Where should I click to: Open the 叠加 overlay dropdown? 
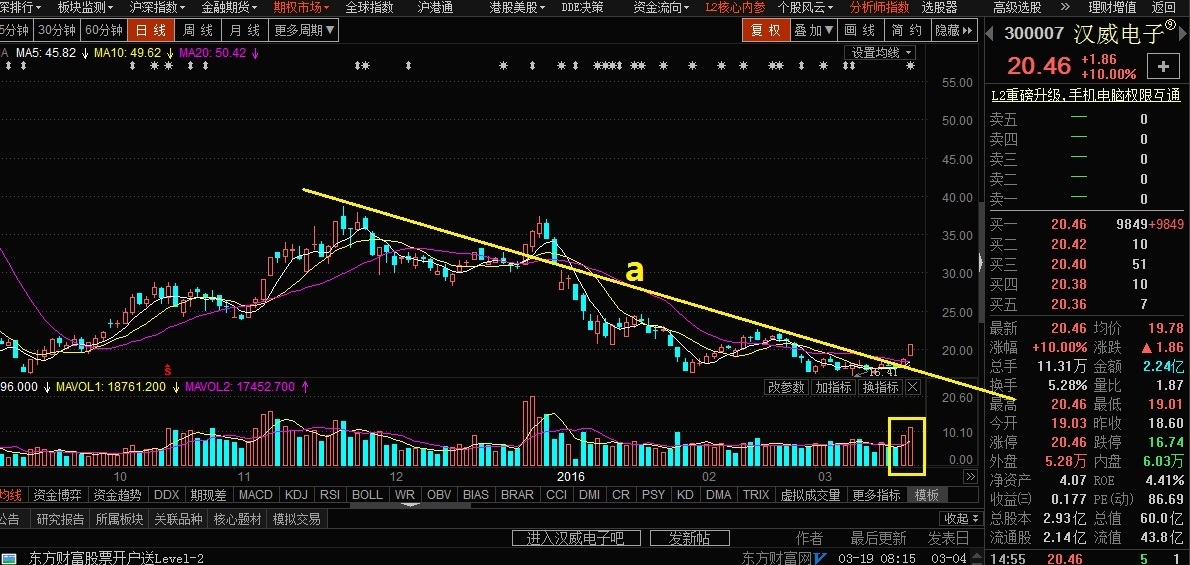[x=813, y=30]
